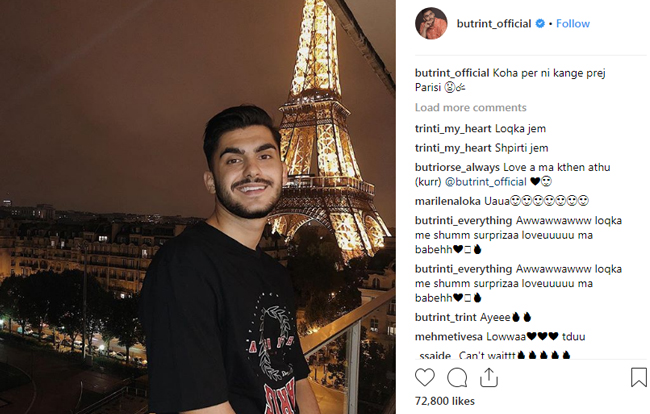Share the post with the upload arrow icon

tap(489, 378)
